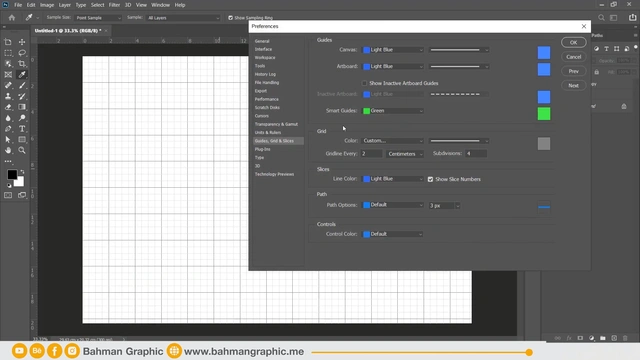Screen dimensions: 640x360
Task: Click the OK button
Action: [573, 42]
